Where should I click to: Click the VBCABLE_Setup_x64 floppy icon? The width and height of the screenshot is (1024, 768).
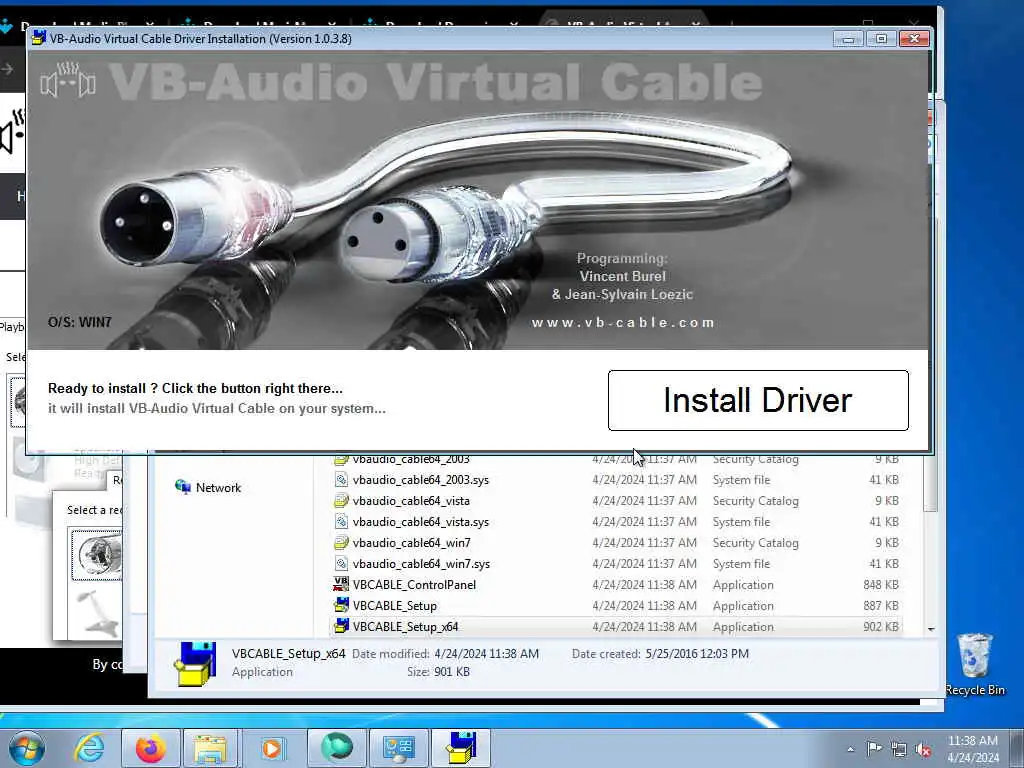pos(341,626)
